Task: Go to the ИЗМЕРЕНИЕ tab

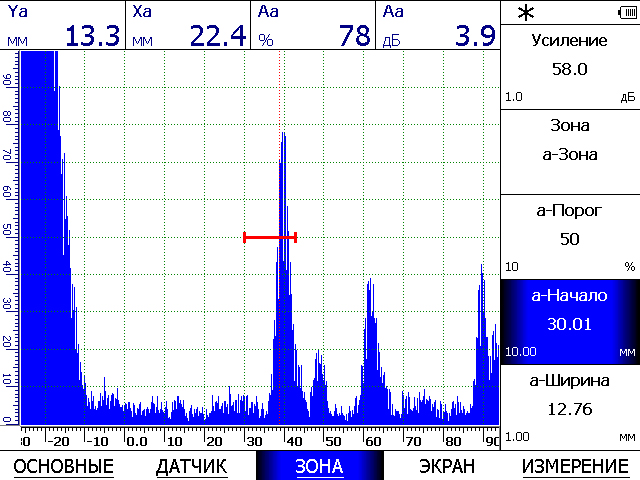Action: click(x=576, y=466)
